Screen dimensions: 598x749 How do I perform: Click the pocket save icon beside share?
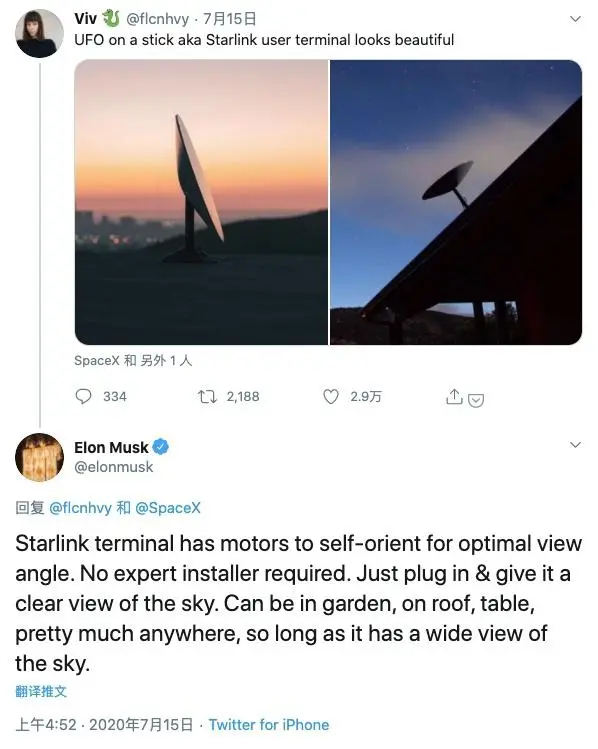(476, 400)
